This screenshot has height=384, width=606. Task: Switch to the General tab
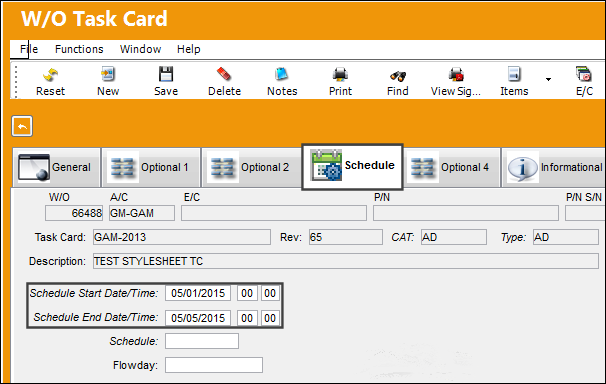tap(56, 167)
